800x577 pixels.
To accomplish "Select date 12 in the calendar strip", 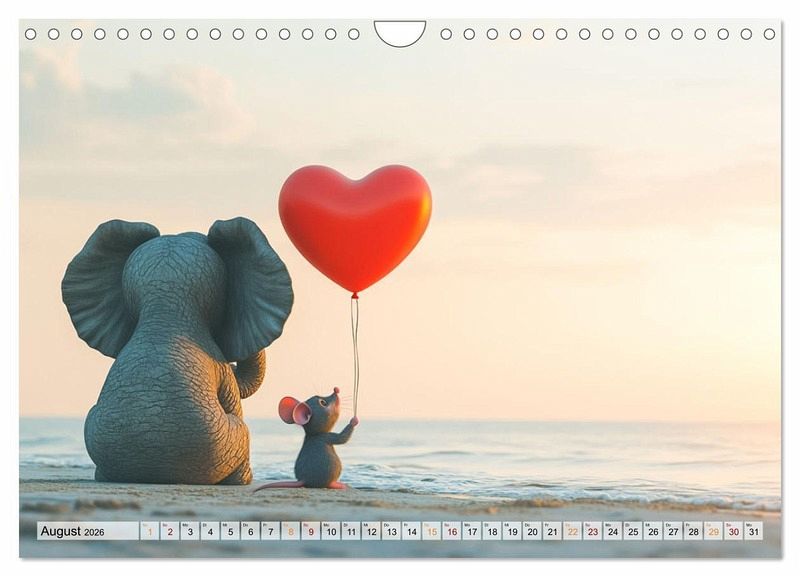I will [x=371, y=531].
